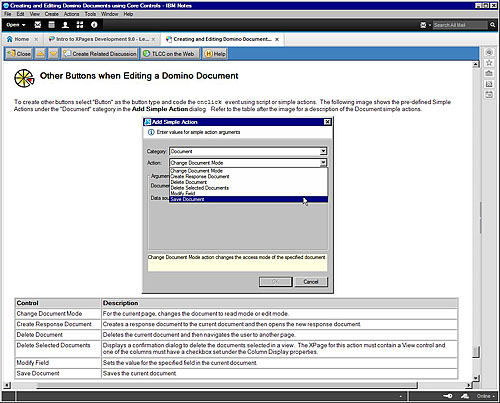Click the status bar network icon

pyautogui.click(x=465, y=396)
